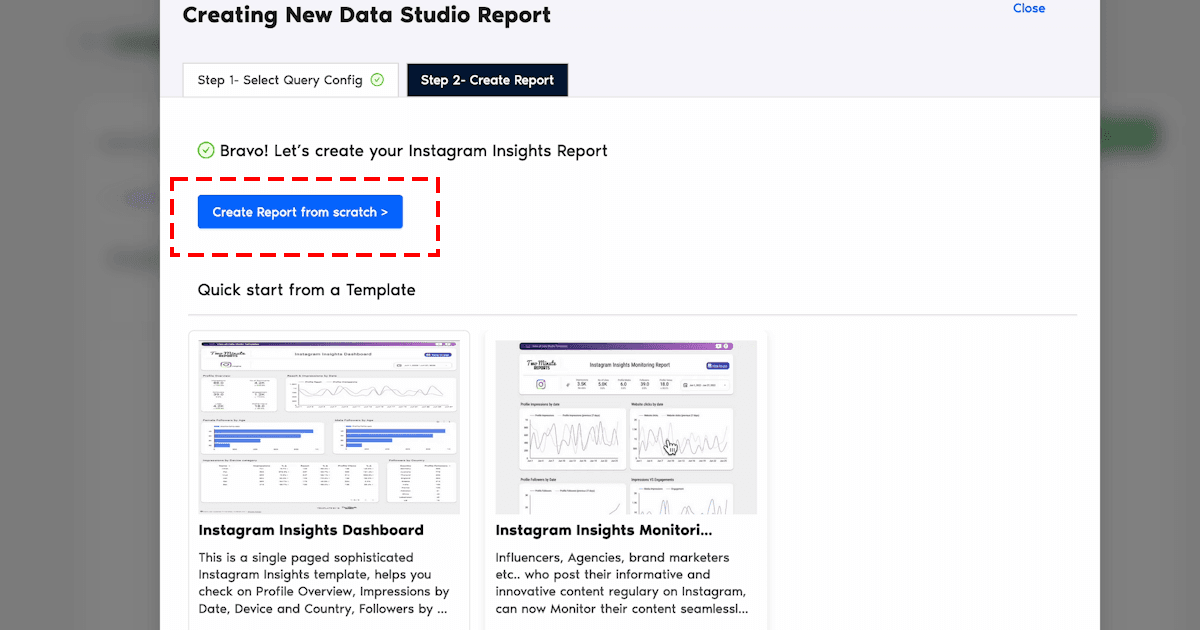Click green checkmark icon in Step 1 tab

tap(377, 80)
